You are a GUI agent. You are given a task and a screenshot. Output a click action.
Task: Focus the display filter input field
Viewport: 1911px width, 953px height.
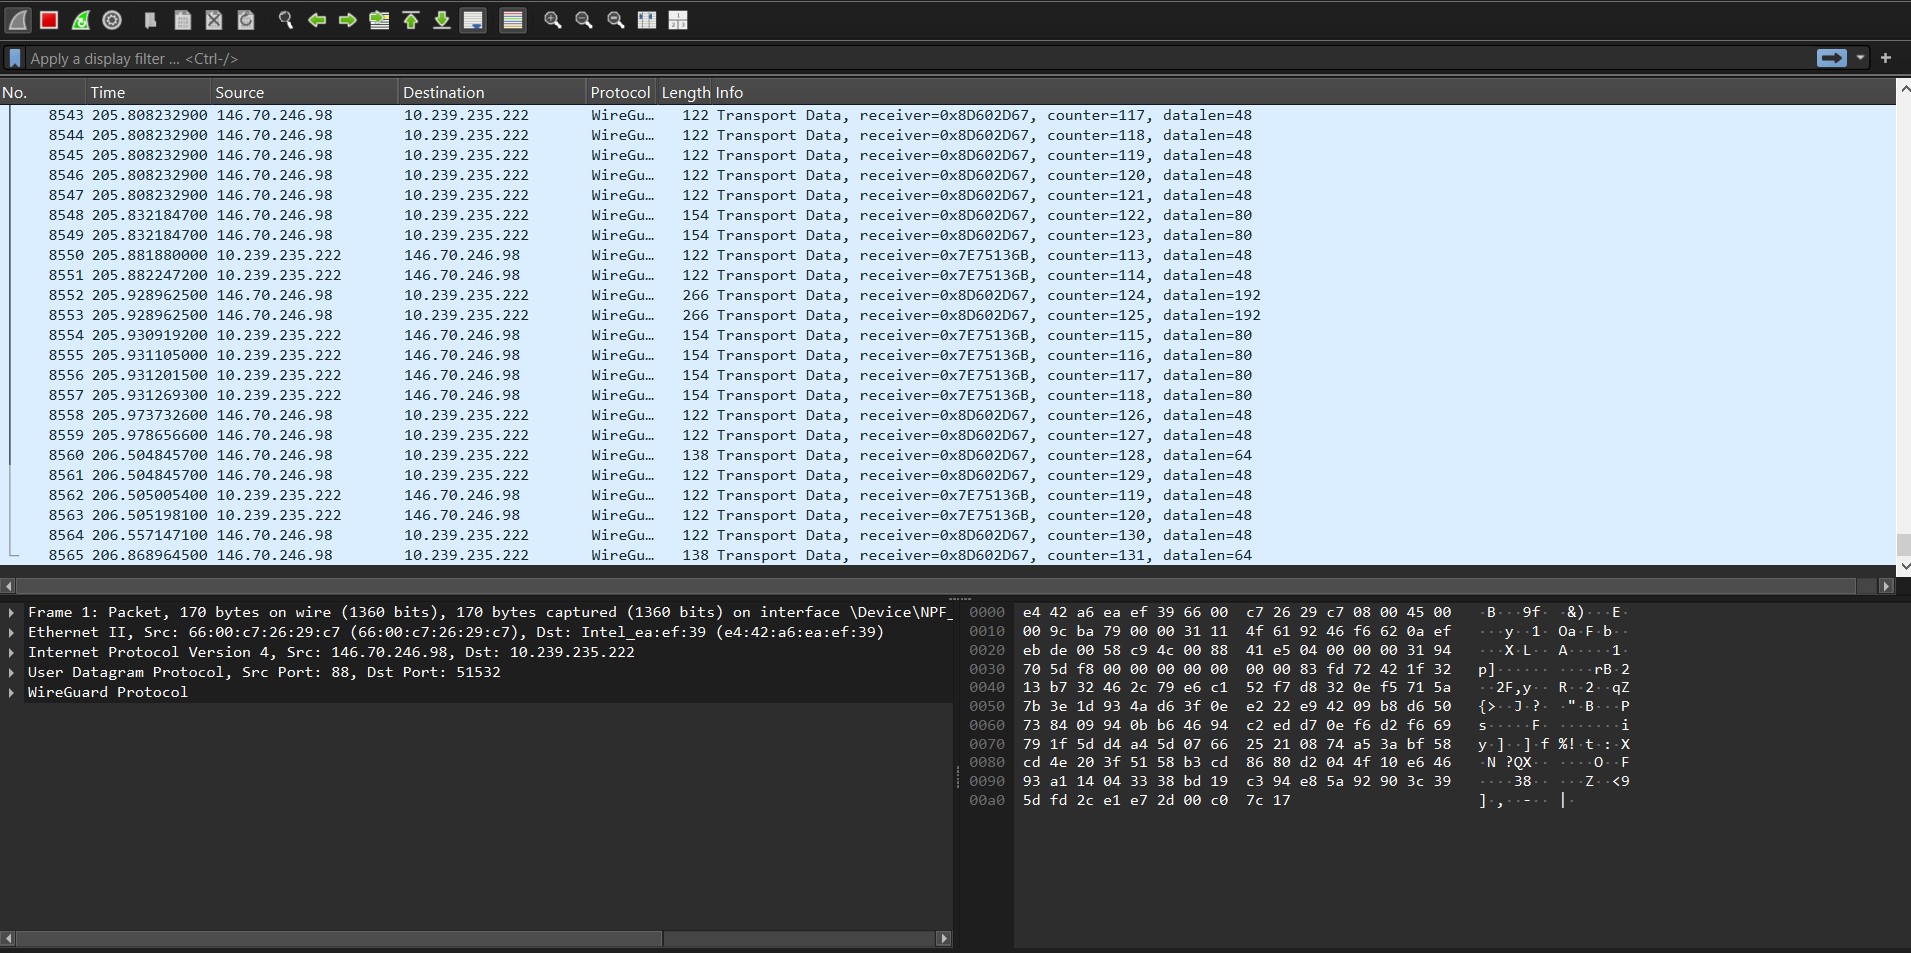coord(918,58)
